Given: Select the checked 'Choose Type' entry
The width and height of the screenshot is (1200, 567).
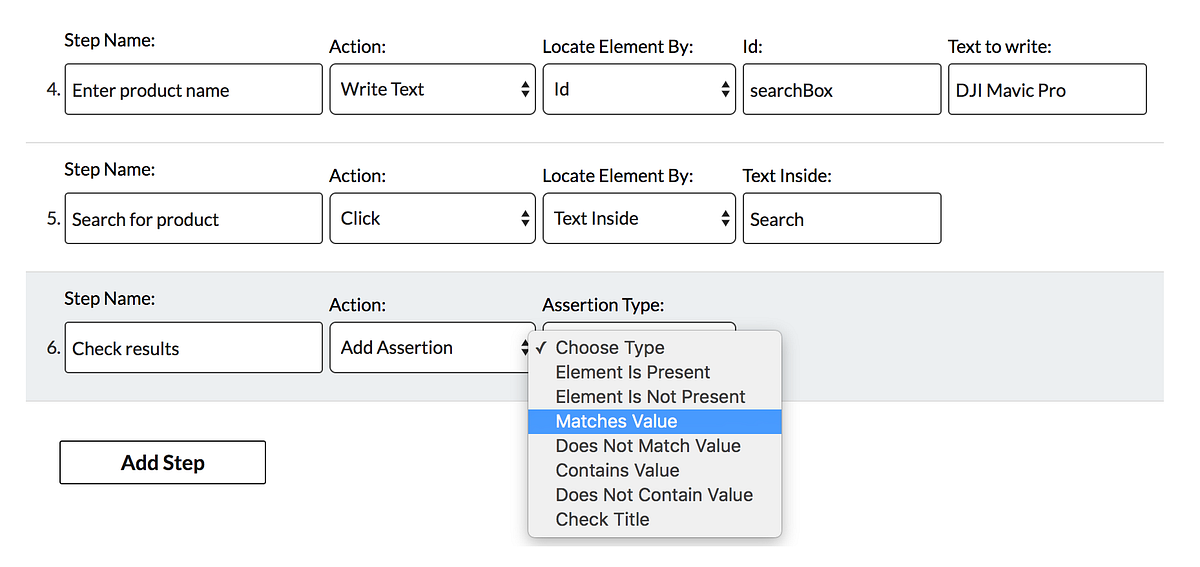Looking at the screenshot, I should [x=610, y=348].
